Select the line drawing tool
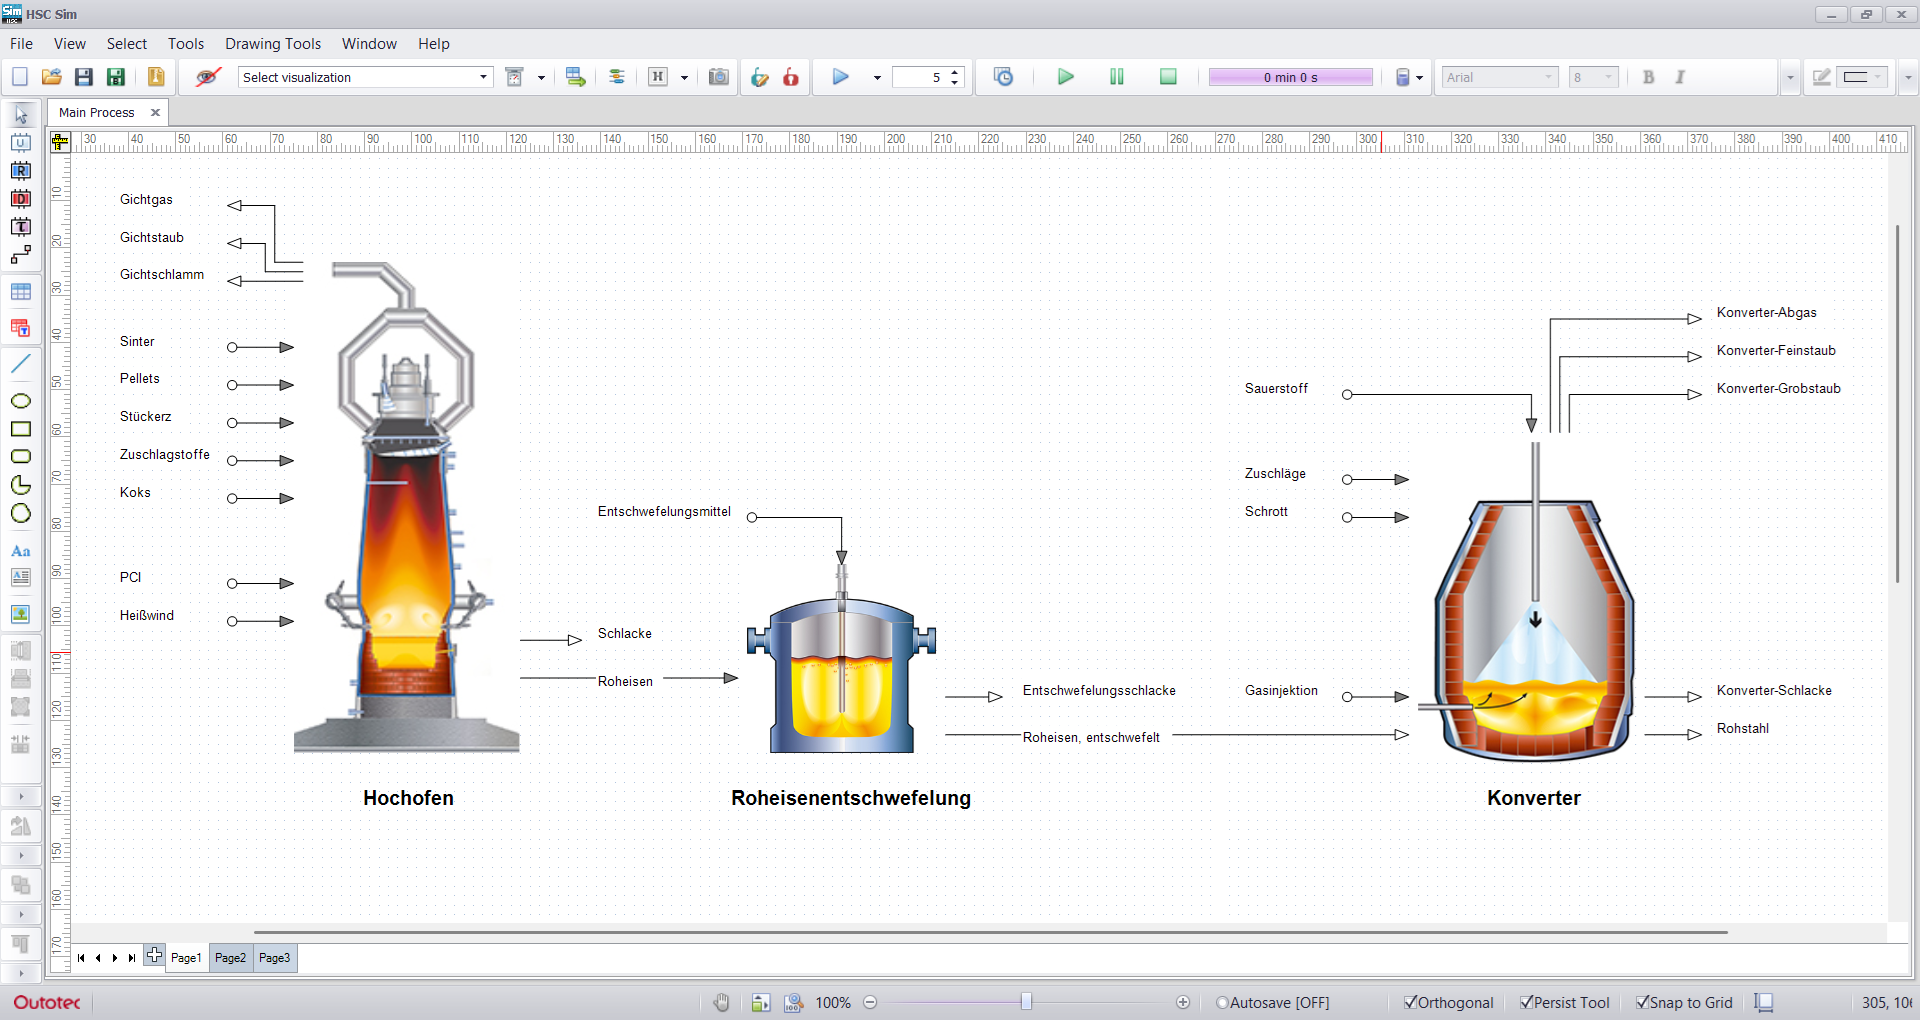Image resolution: width=1920 pixels, height=1020 pixels. (x=20, y=364)
